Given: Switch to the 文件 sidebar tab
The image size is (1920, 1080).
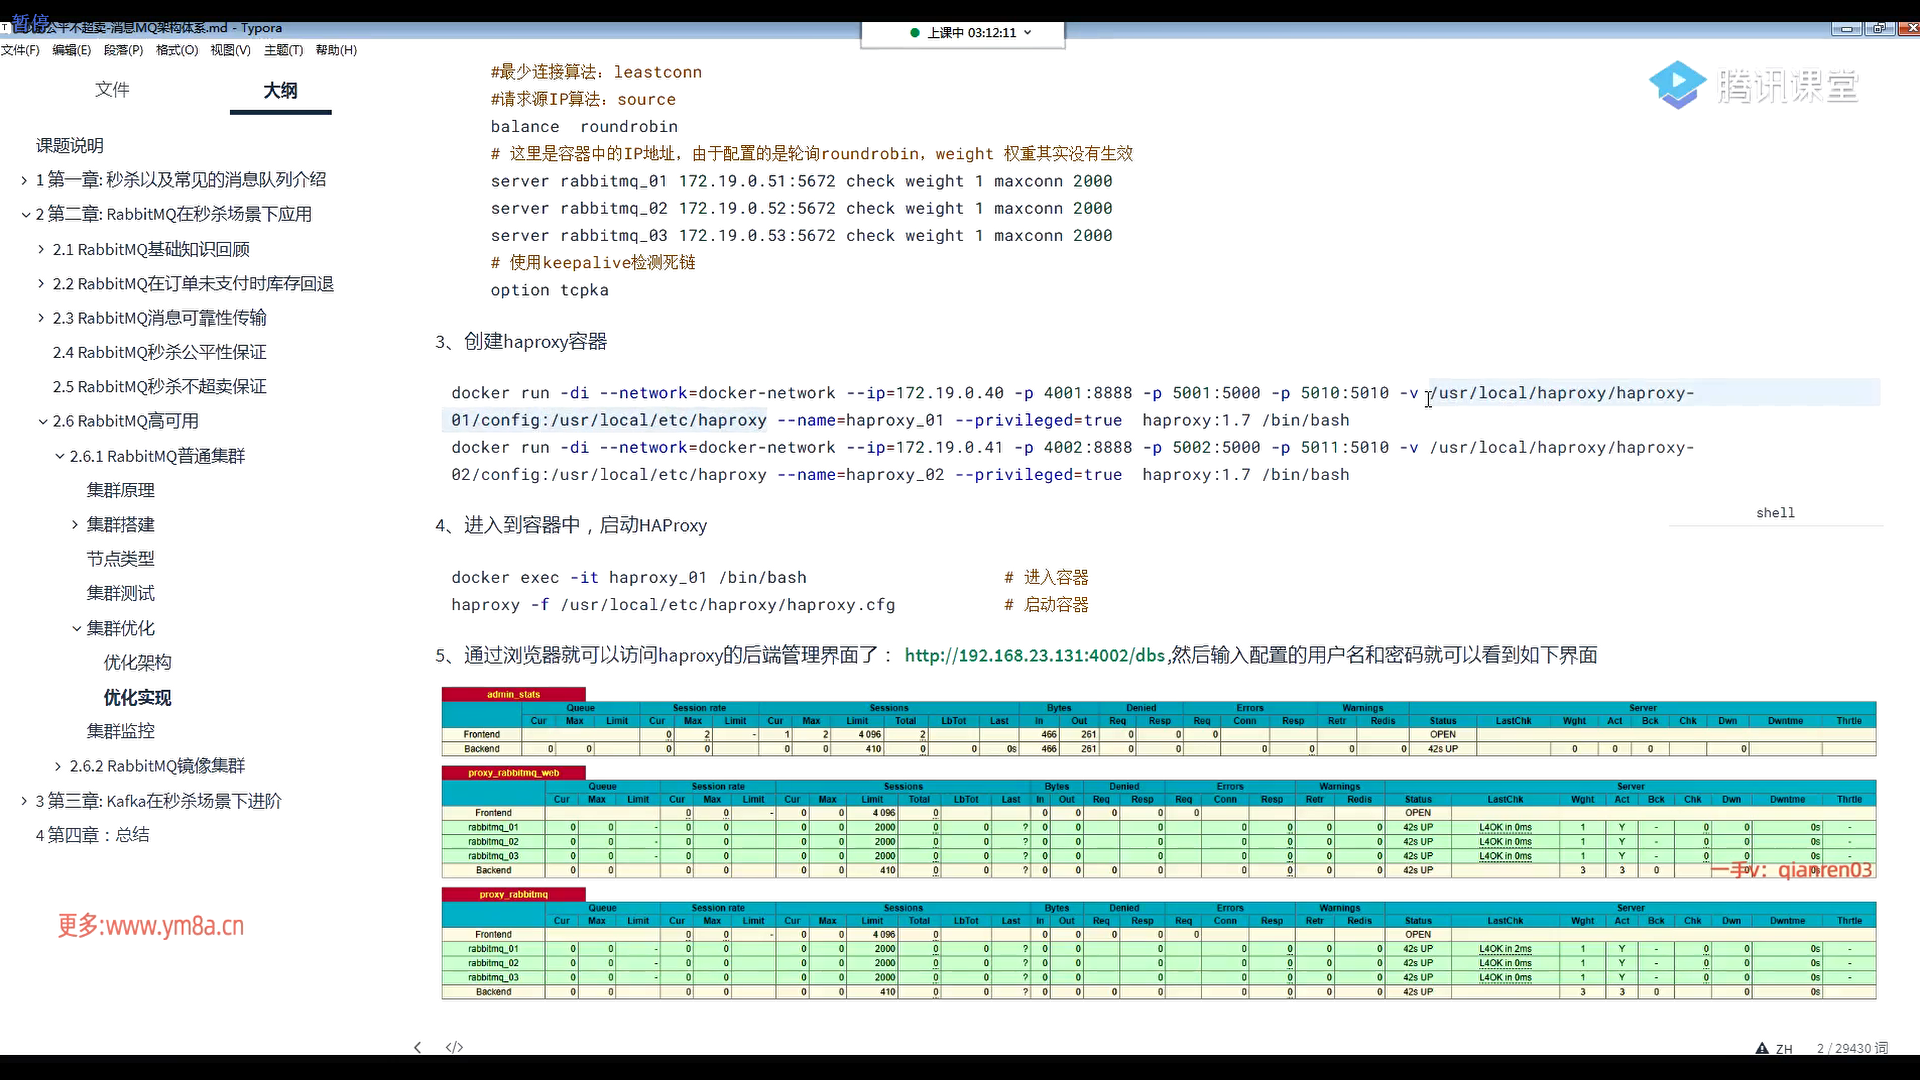Looking at the screenshot, I should click(112, 90).
